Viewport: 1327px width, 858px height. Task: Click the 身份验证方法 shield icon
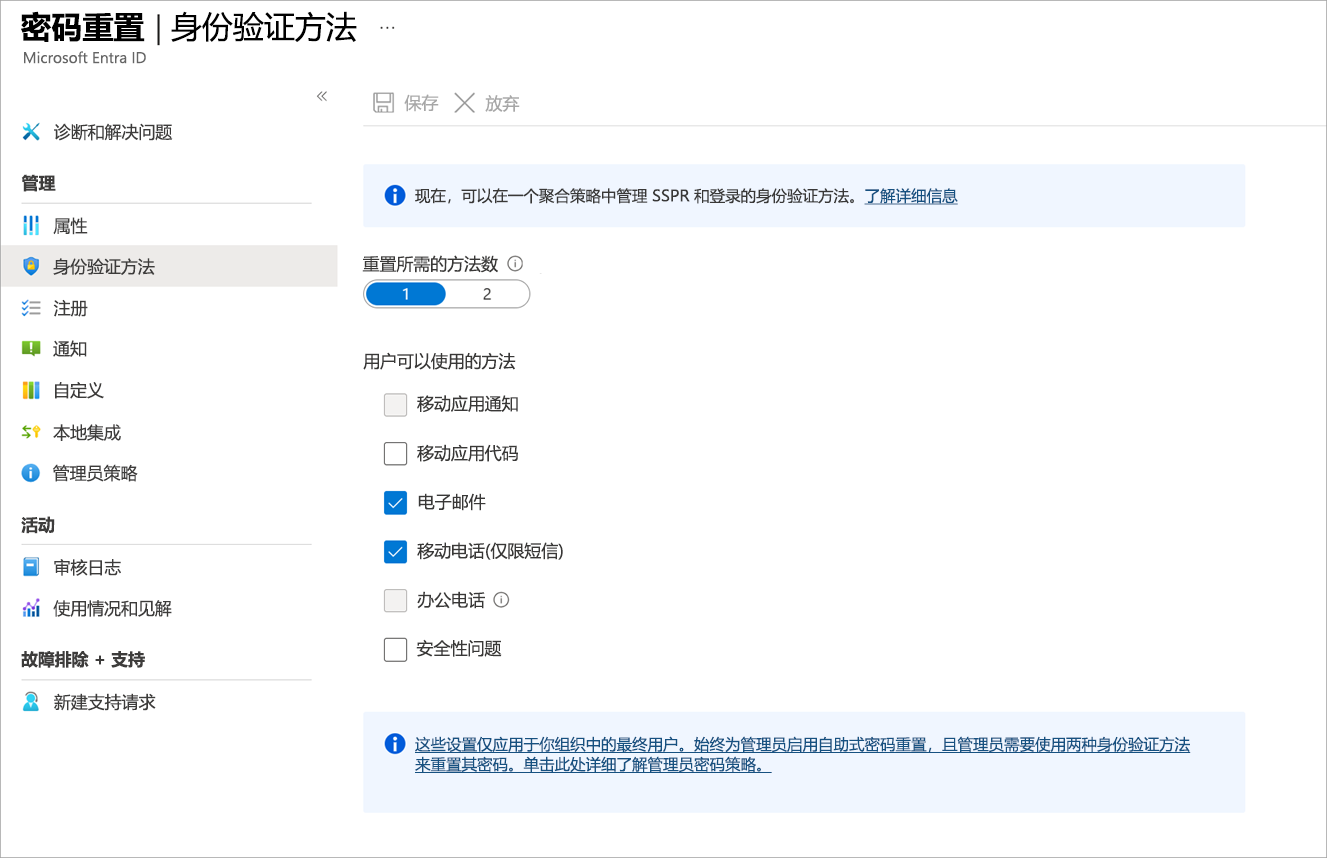(31, 267)
